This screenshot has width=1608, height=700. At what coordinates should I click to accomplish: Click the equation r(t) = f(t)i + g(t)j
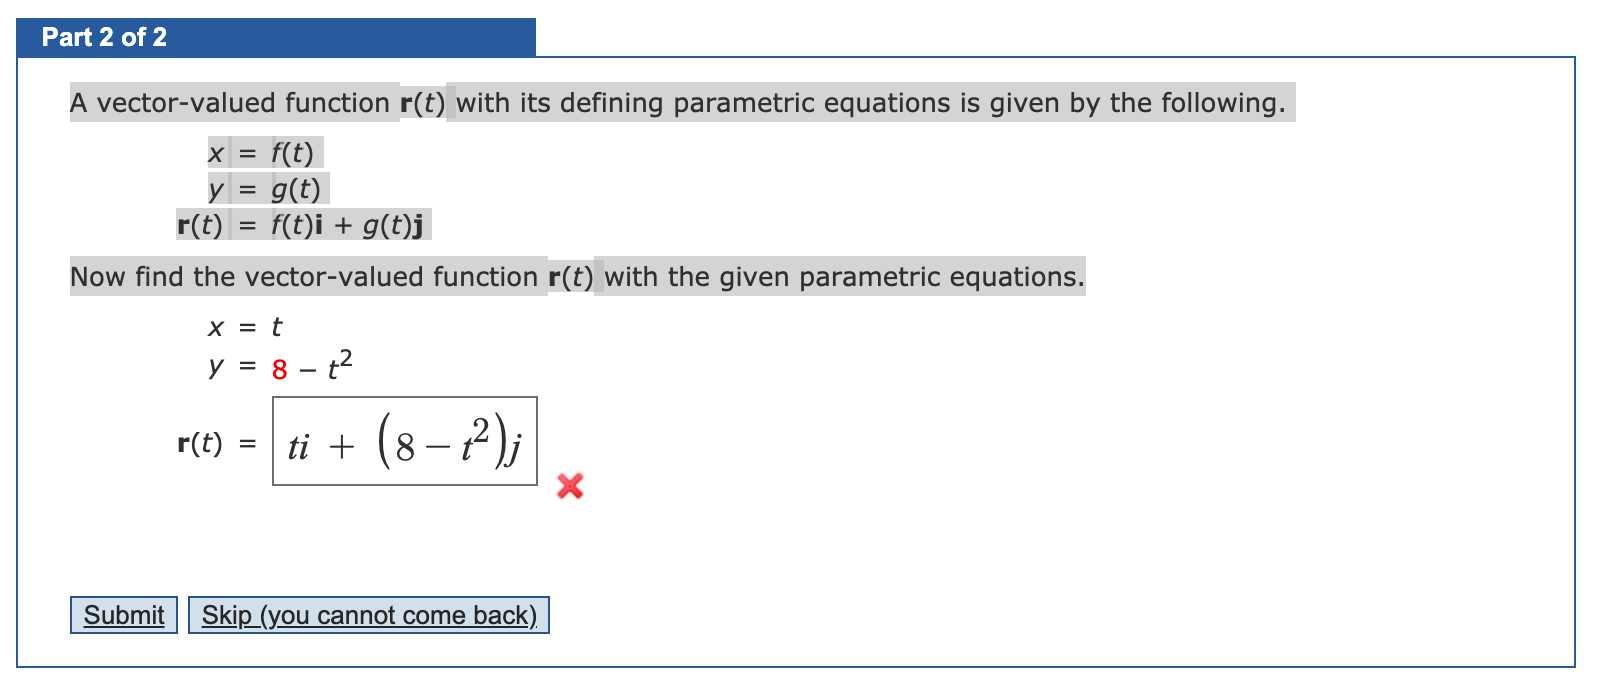(301, 225)
